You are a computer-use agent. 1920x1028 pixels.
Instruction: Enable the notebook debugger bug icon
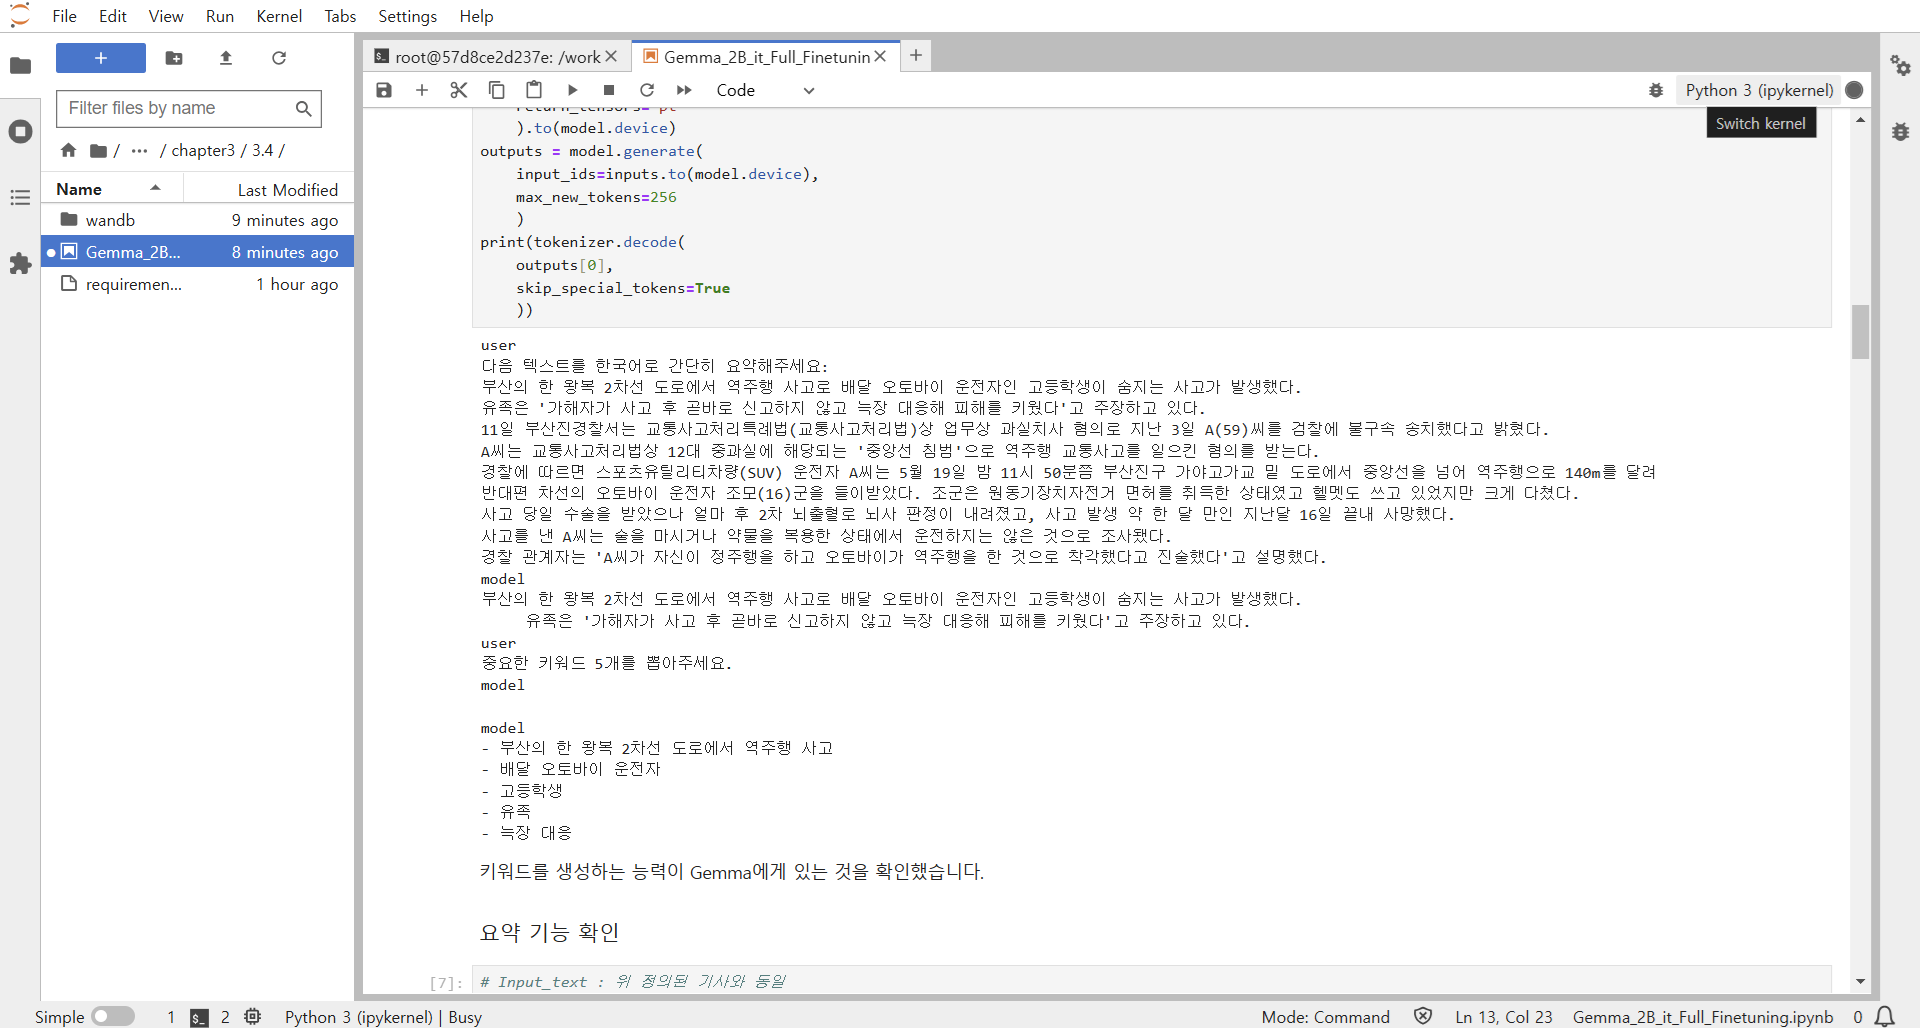pos(1656,90)
